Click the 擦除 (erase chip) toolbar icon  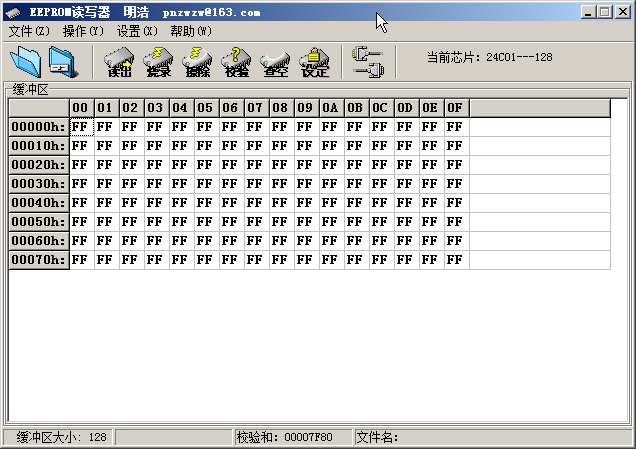pos(197,62)
